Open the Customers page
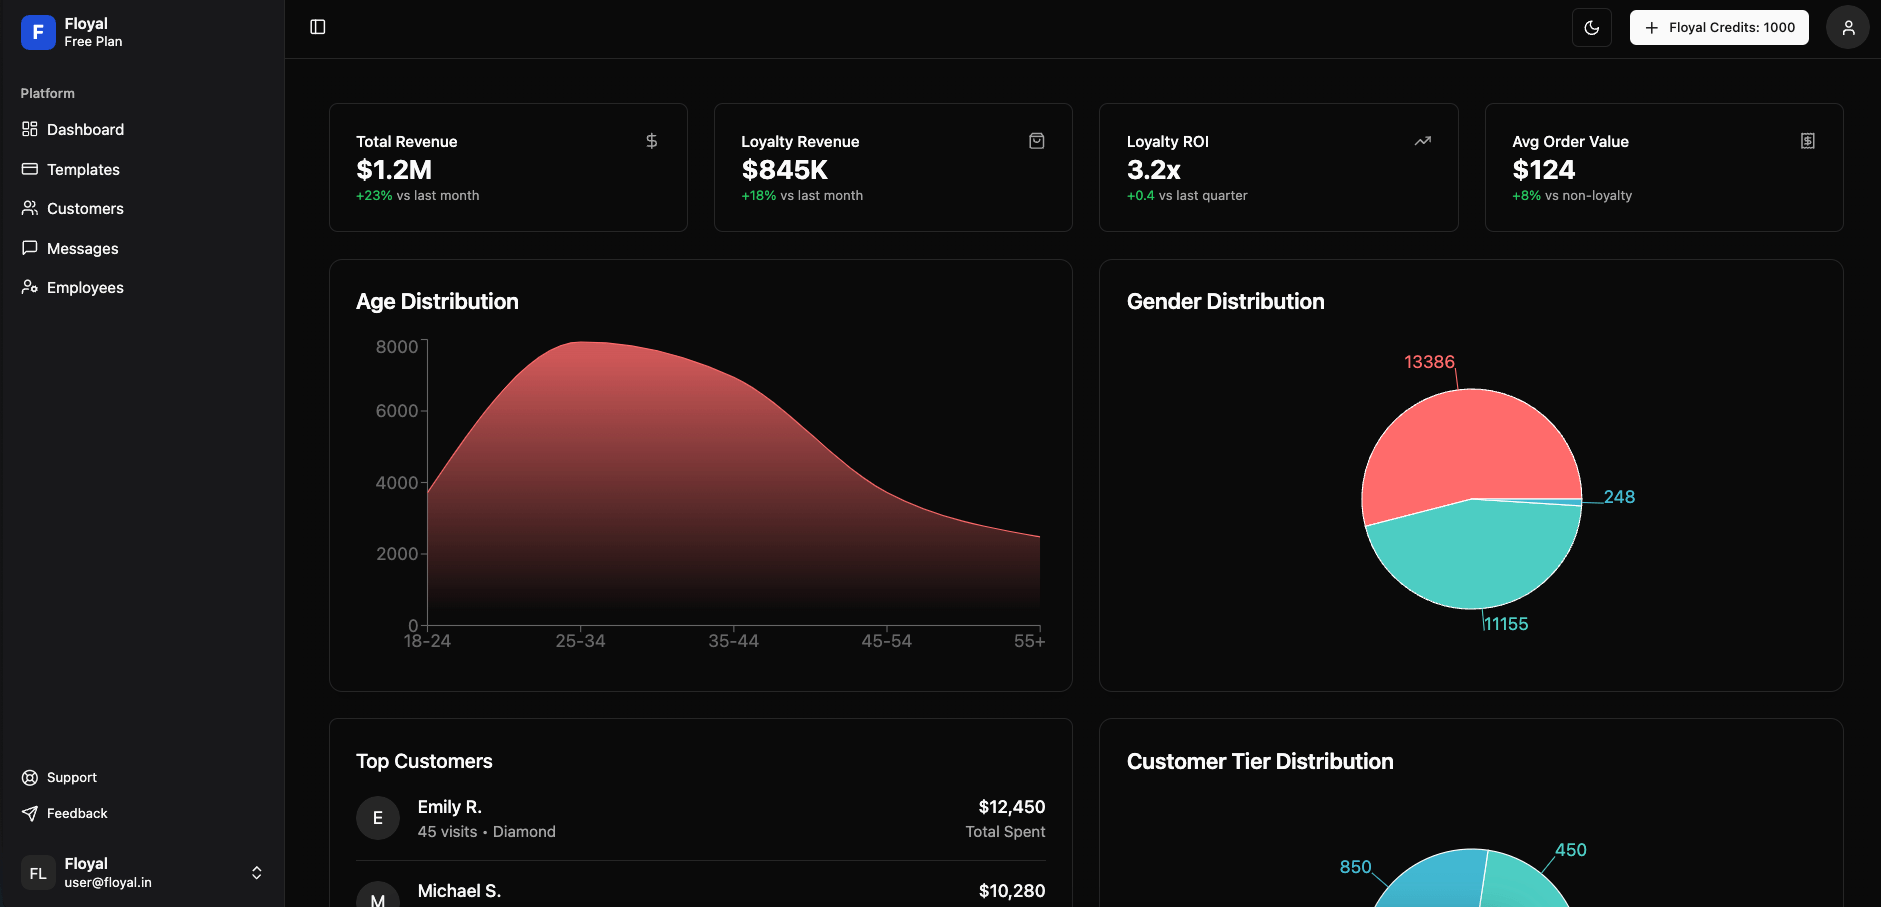1881x907 pixels. pos(85,208)
